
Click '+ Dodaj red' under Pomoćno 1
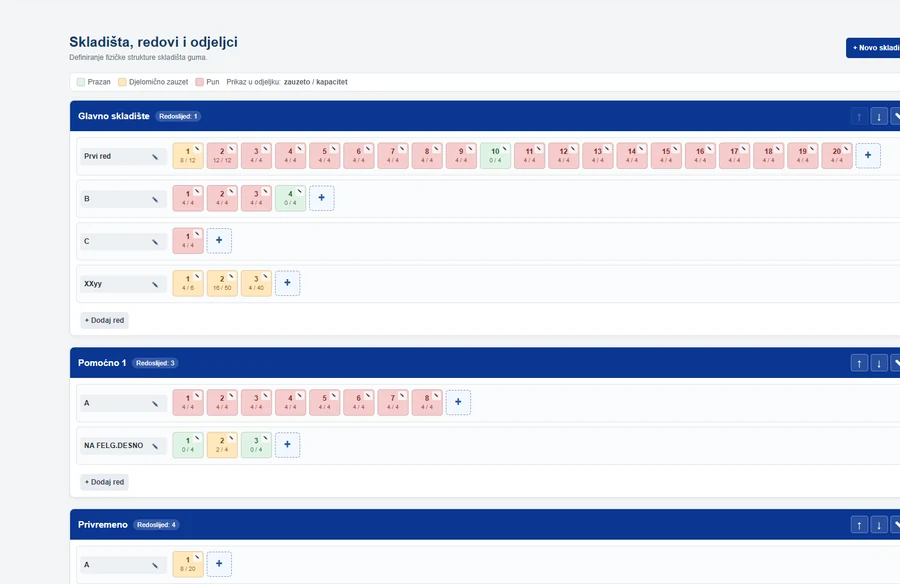104,482
